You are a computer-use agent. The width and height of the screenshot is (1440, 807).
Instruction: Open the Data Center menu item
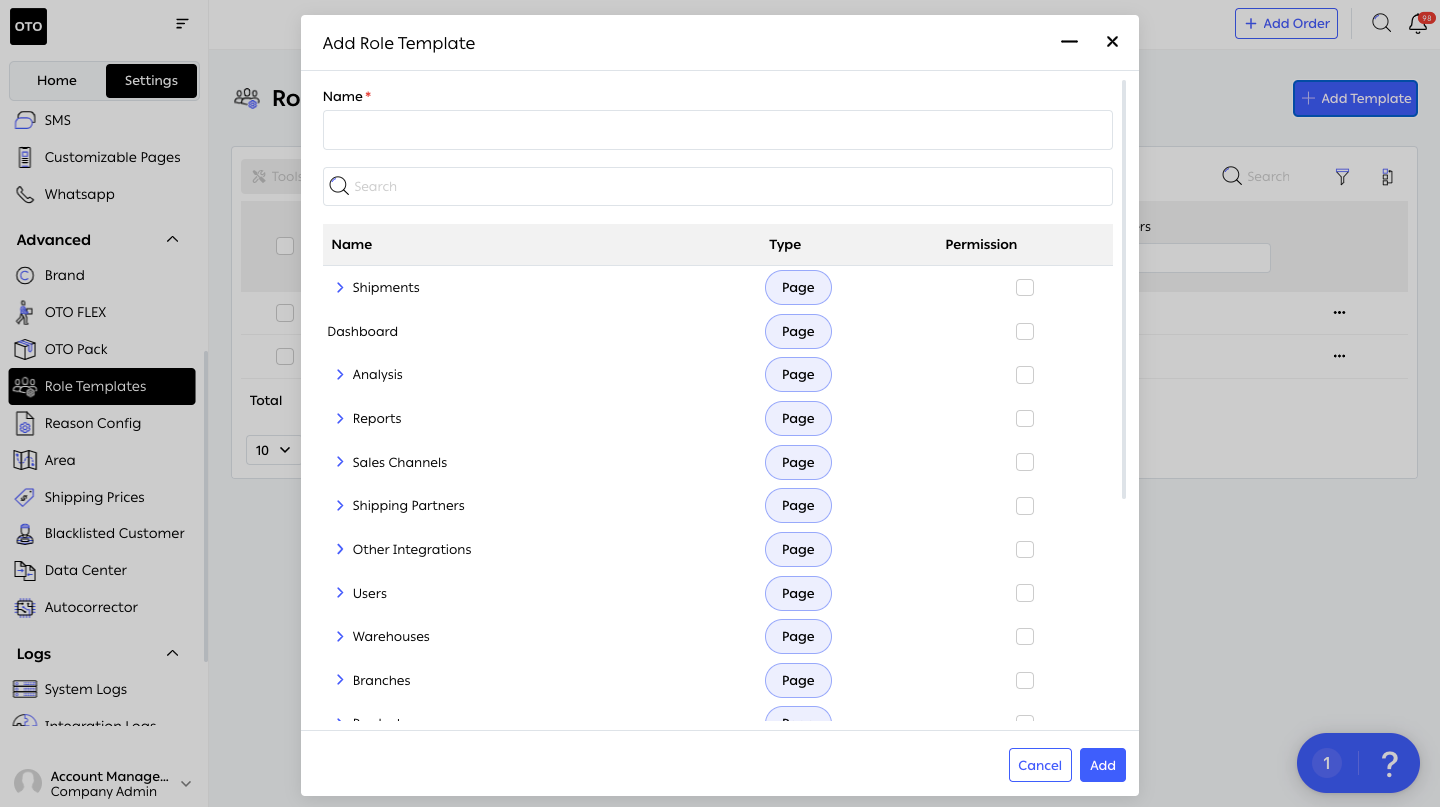[x=85, y=570]
